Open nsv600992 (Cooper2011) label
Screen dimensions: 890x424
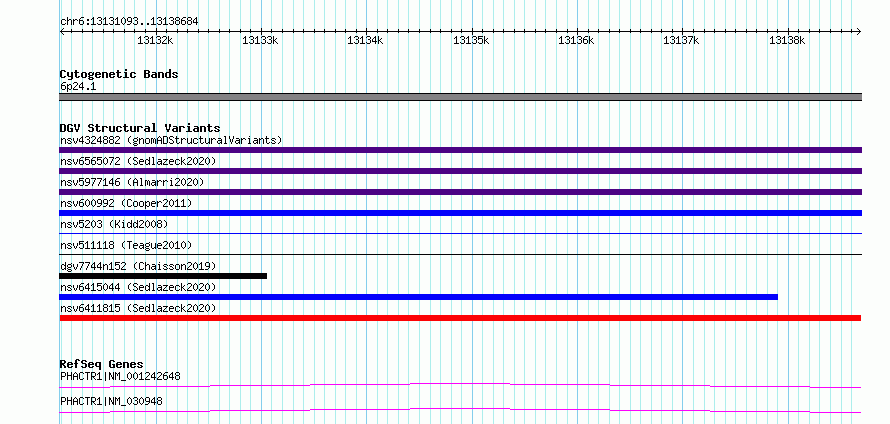126,203
